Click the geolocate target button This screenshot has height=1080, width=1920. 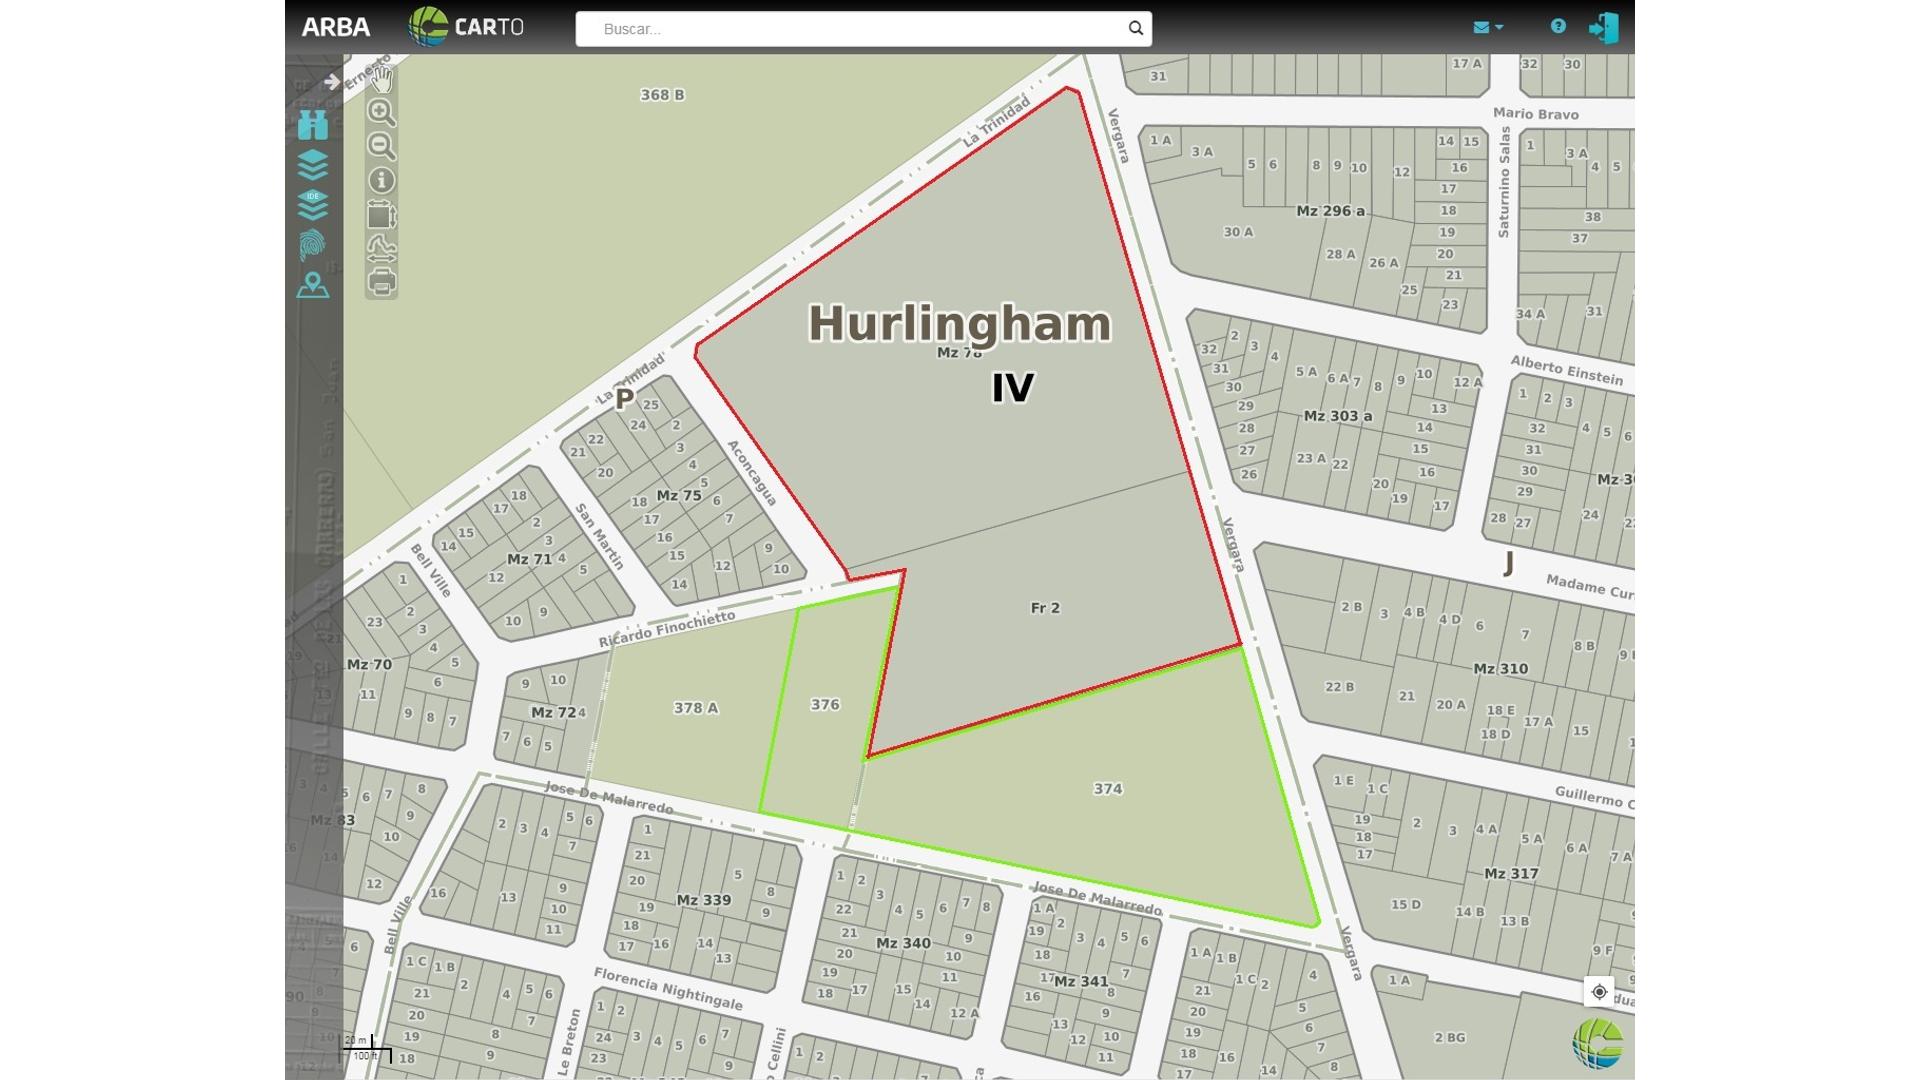point(1599,992)
